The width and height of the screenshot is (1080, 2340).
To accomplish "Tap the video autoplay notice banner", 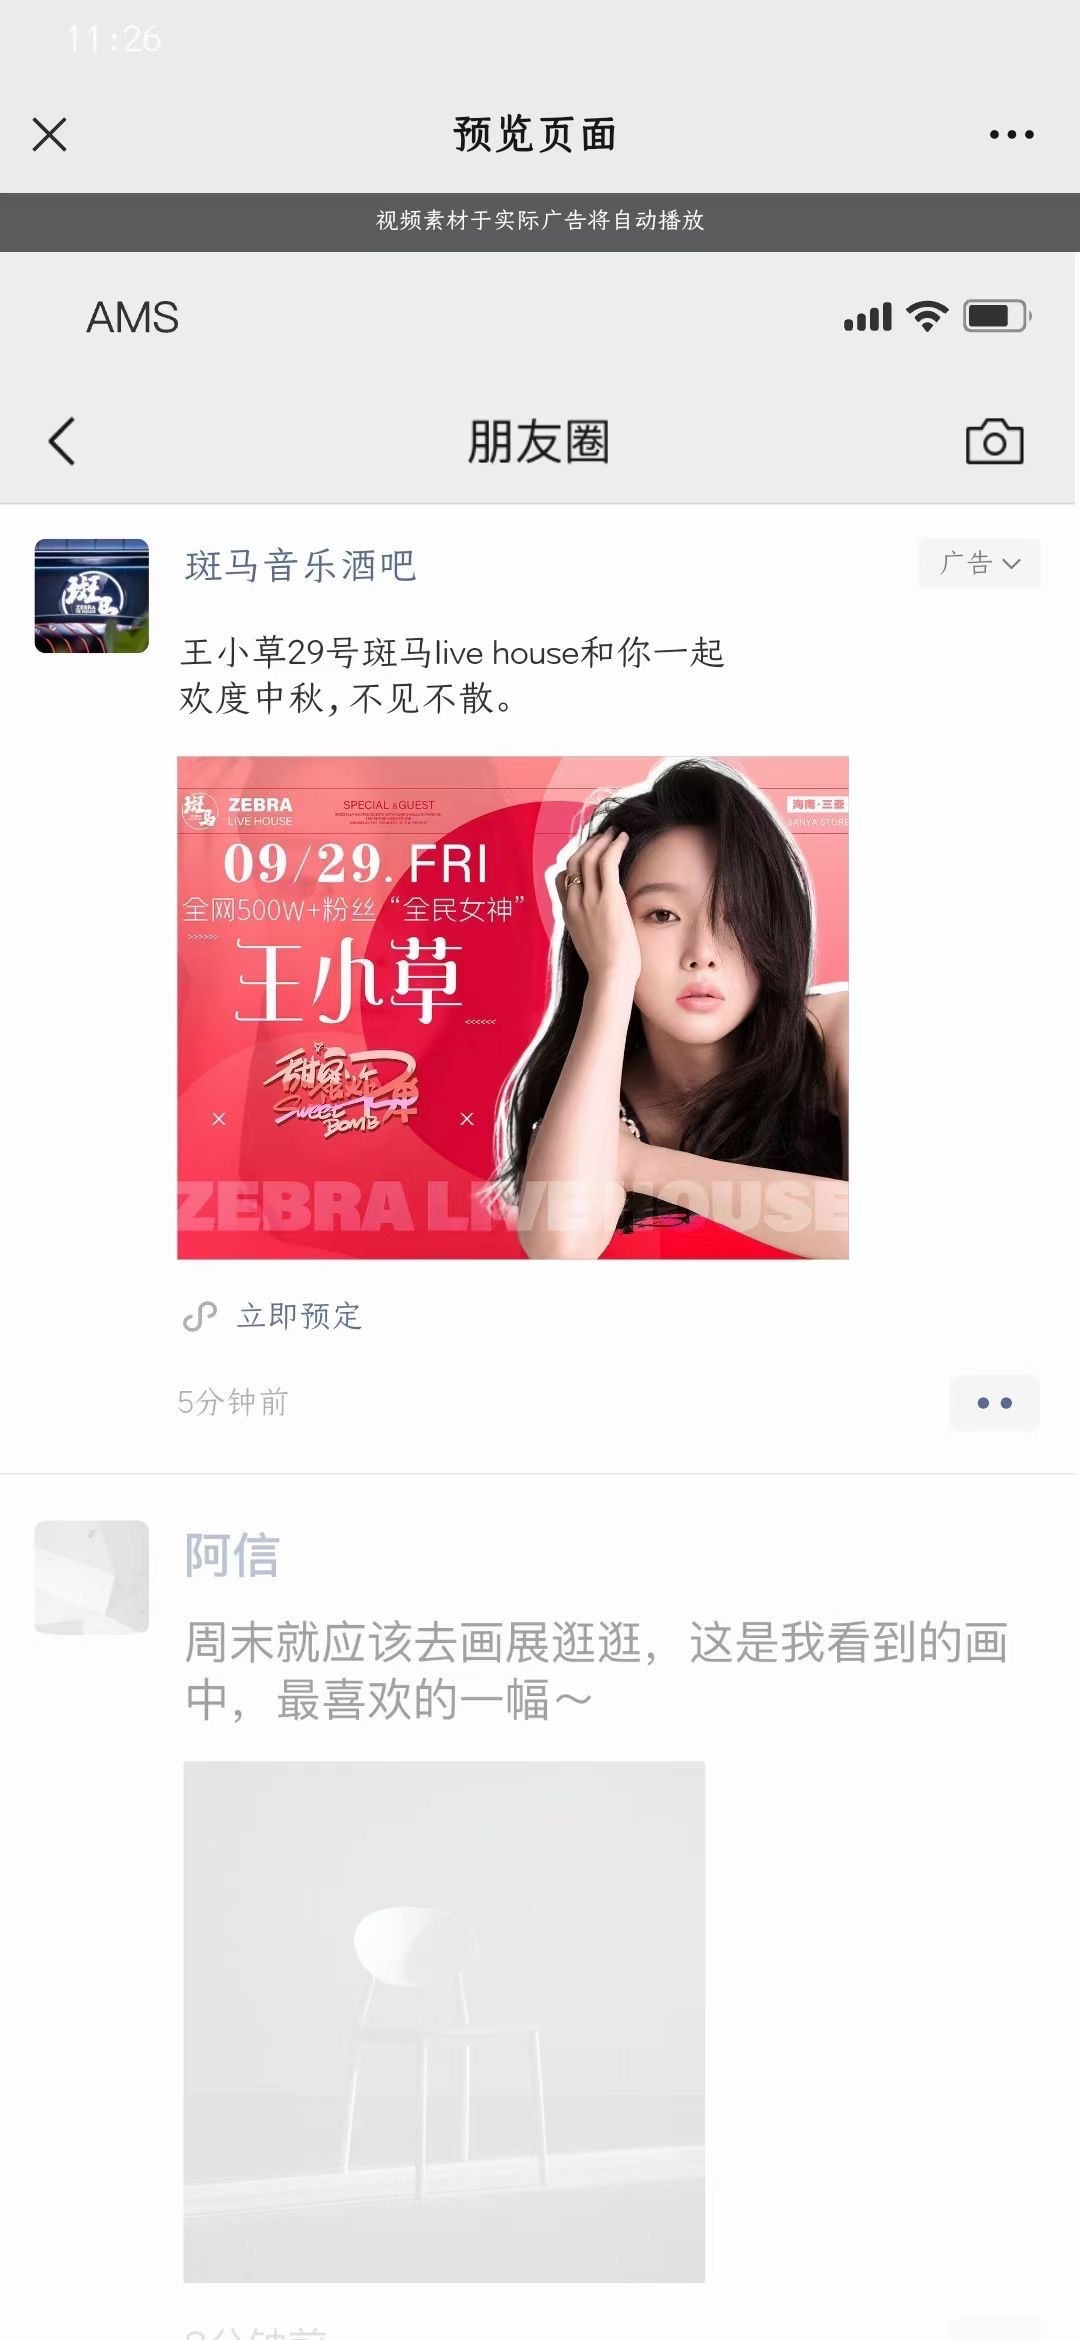I will [540, 221].
